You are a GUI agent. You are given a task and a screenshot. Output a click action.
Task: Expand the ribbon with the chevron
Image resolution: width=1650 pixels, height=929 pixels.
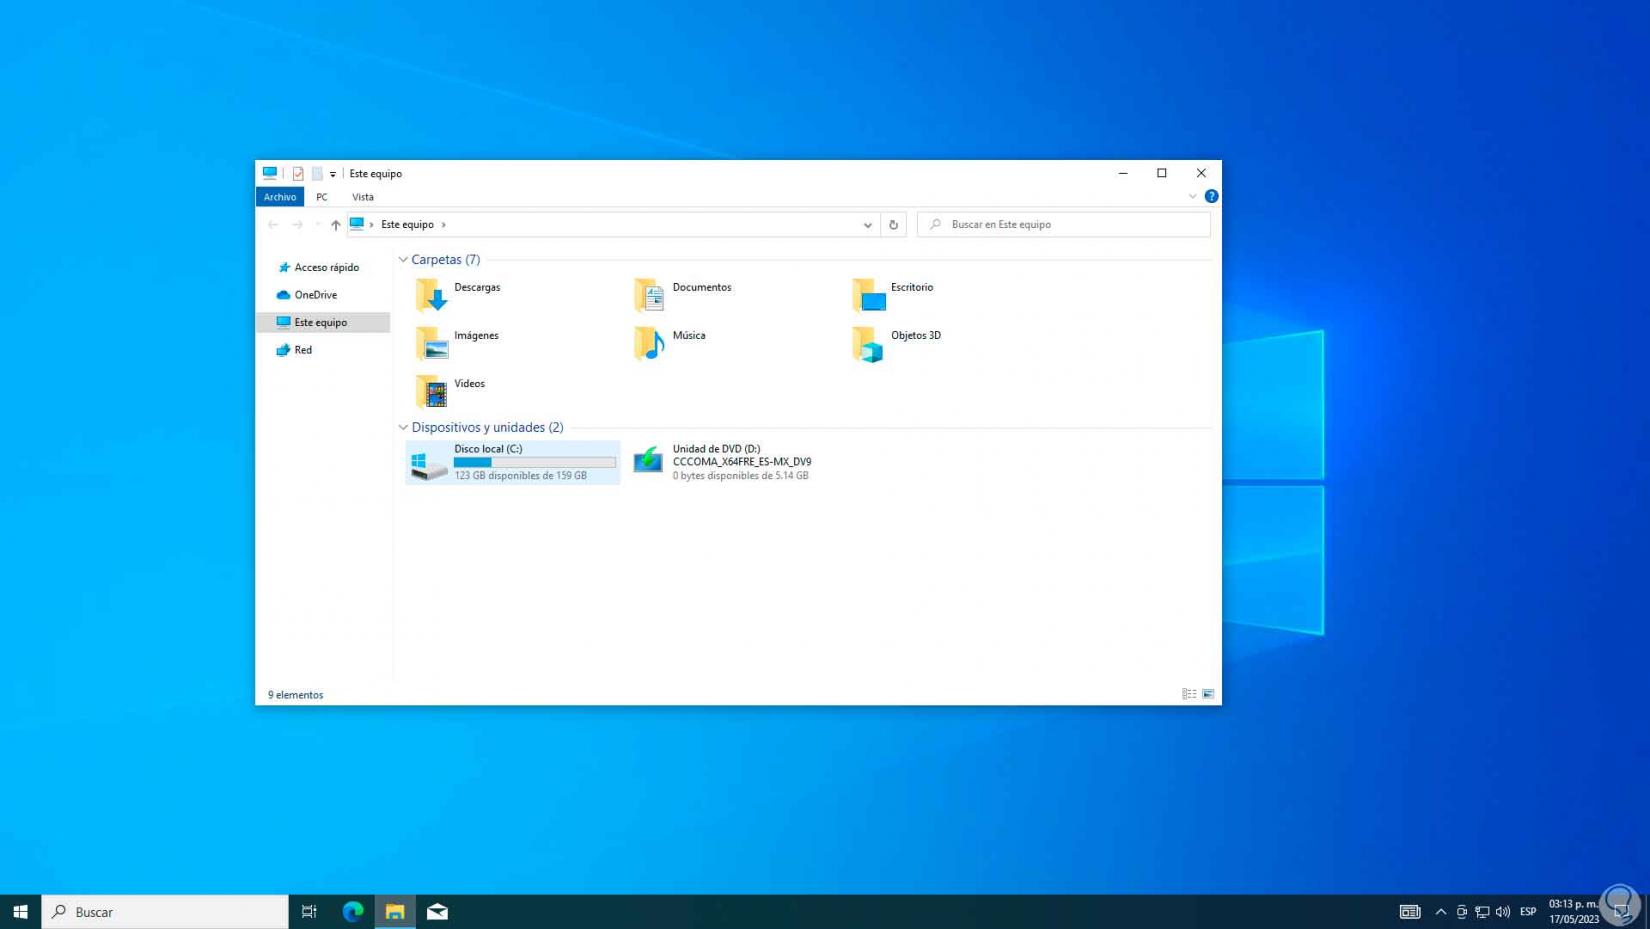pyautogui.click(x=1192, y=197)
